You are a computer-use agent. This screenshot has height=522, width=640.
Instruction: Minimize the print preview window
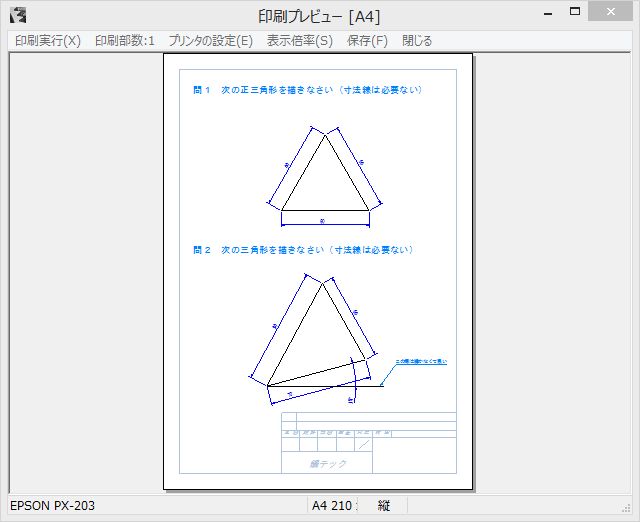point(548,13)
